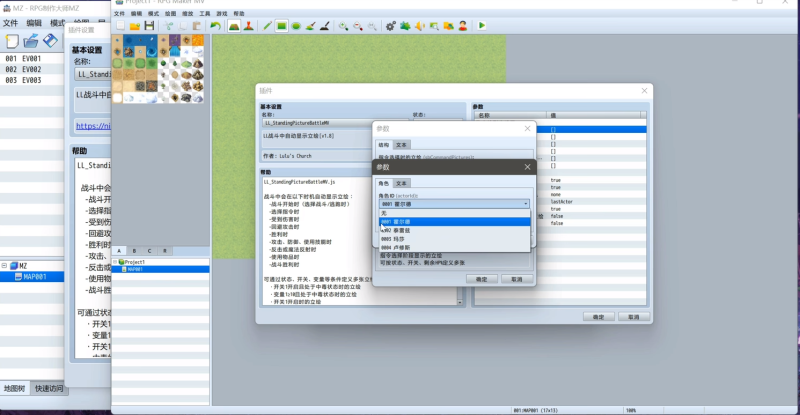800x415 pixels.
Task: Click the Cut scissors icon in MV toolbar
Action: (168, 26)
